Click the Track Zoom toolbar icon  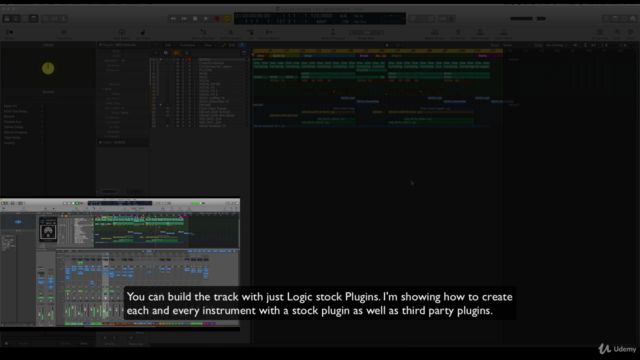coord(64,32)
